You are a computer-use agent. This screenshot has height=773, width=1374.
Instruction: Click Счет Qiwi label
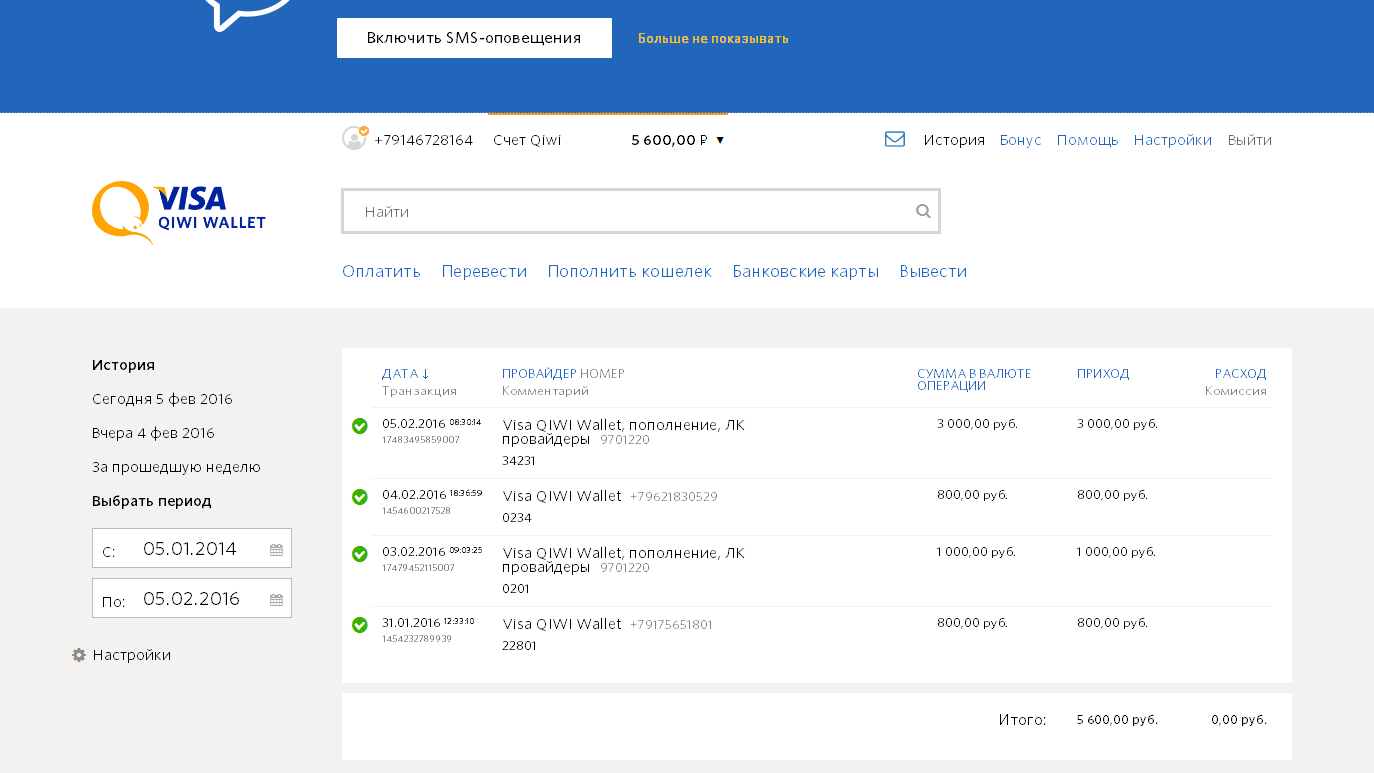(x=527, y=140)
